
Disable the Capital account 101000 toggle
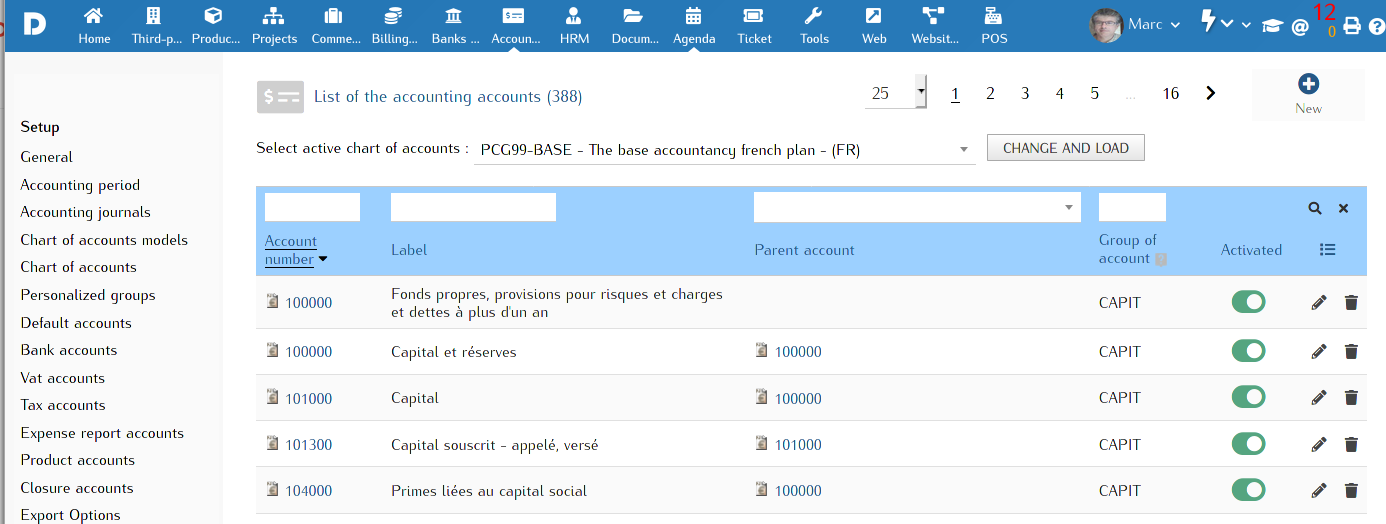pyautogui.click(x=1248, y=397)
